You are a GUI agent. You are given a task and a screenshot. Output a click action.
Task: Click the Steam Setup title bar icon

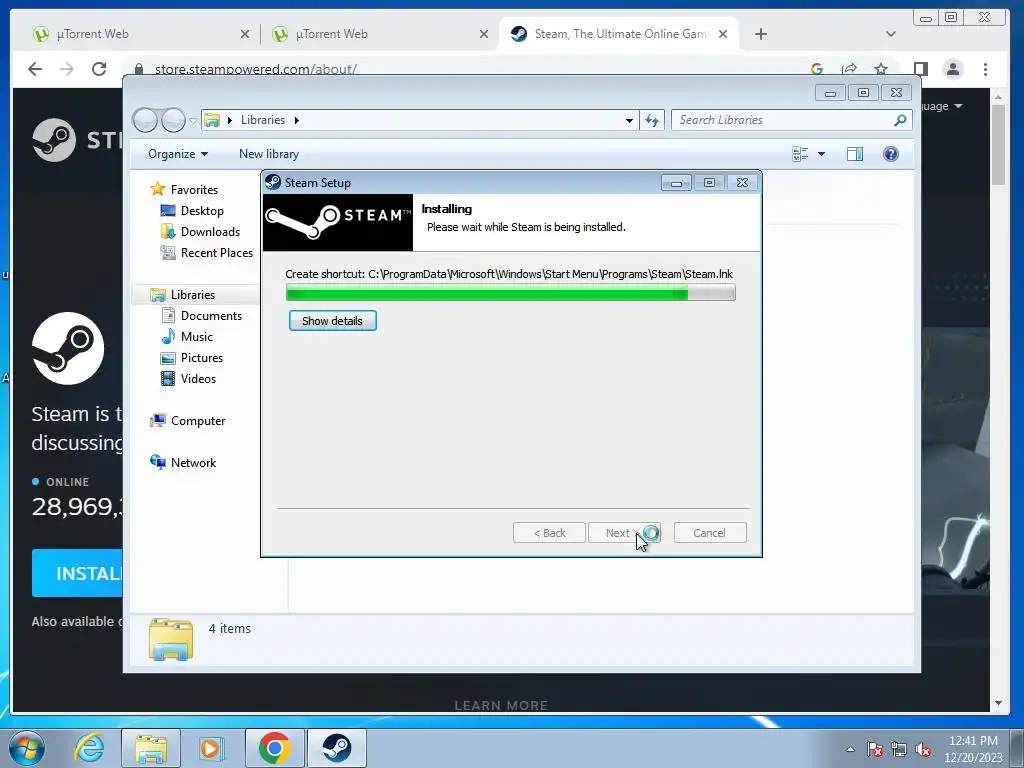pyautogui.click(x=273, y=182)
